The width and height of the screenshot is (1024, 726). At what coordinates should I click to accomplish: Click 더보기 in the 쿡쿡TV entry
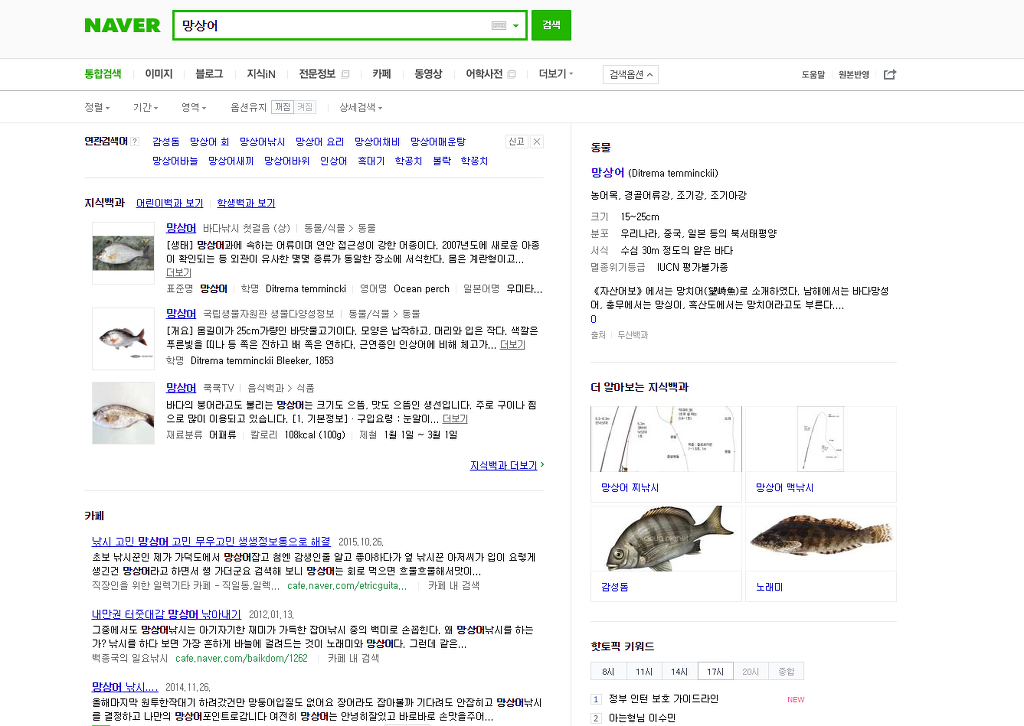(x=455, y=418)
